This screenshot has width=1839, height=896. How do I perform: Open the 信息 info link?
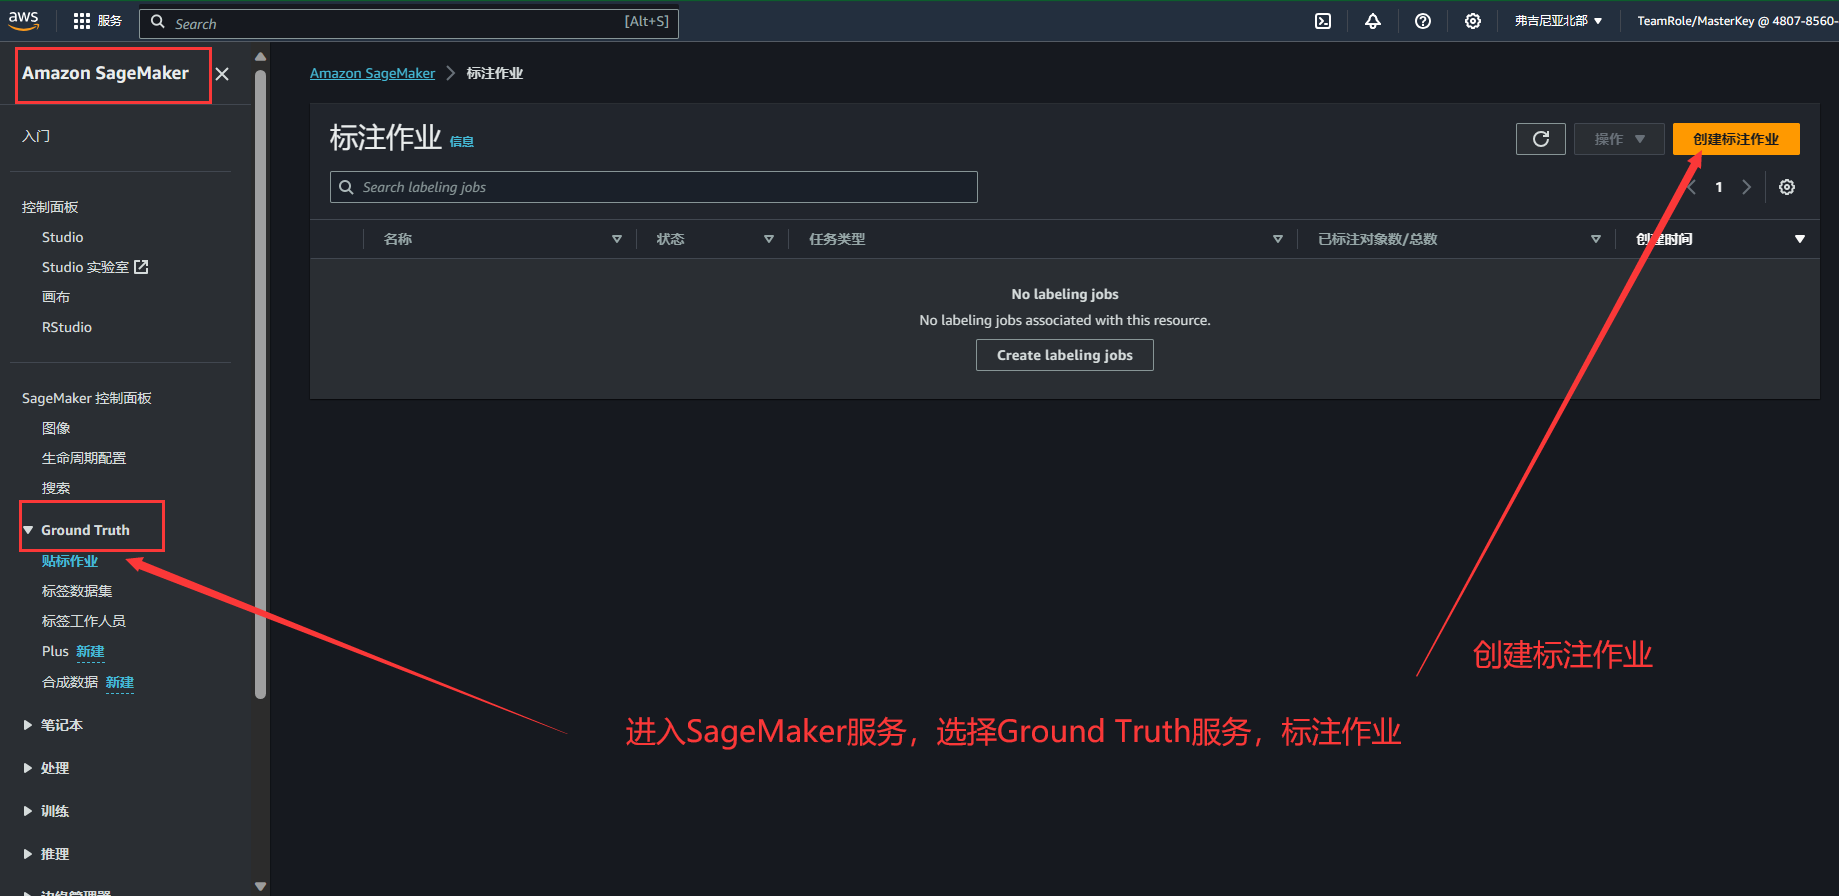[462, 142]
